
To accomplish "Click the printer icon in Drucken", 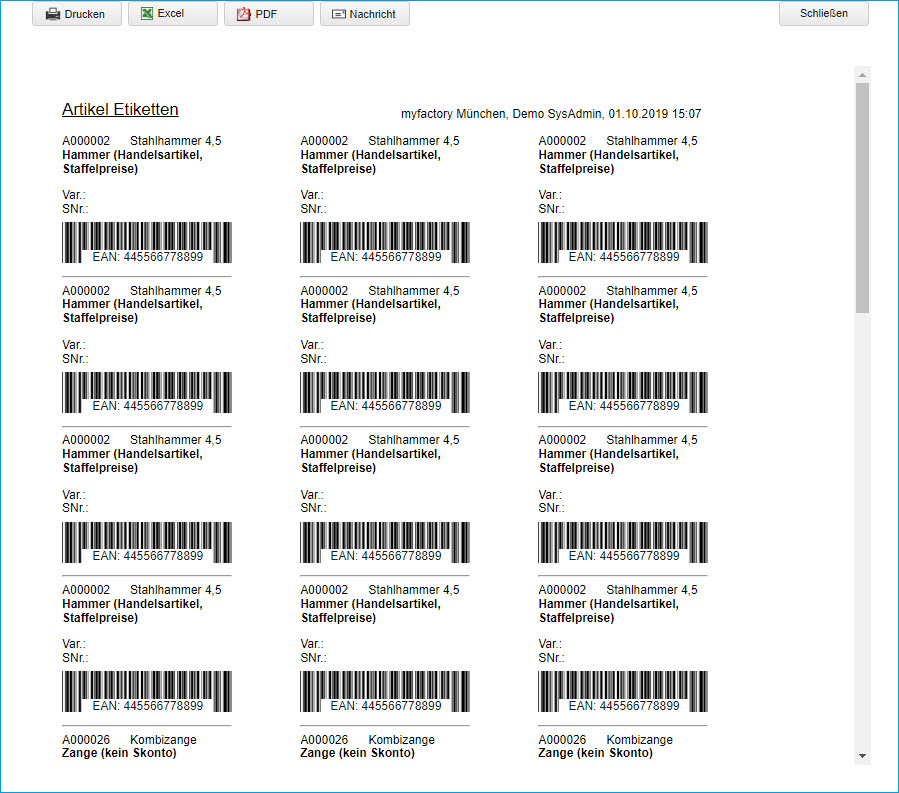I will [53, 14].
